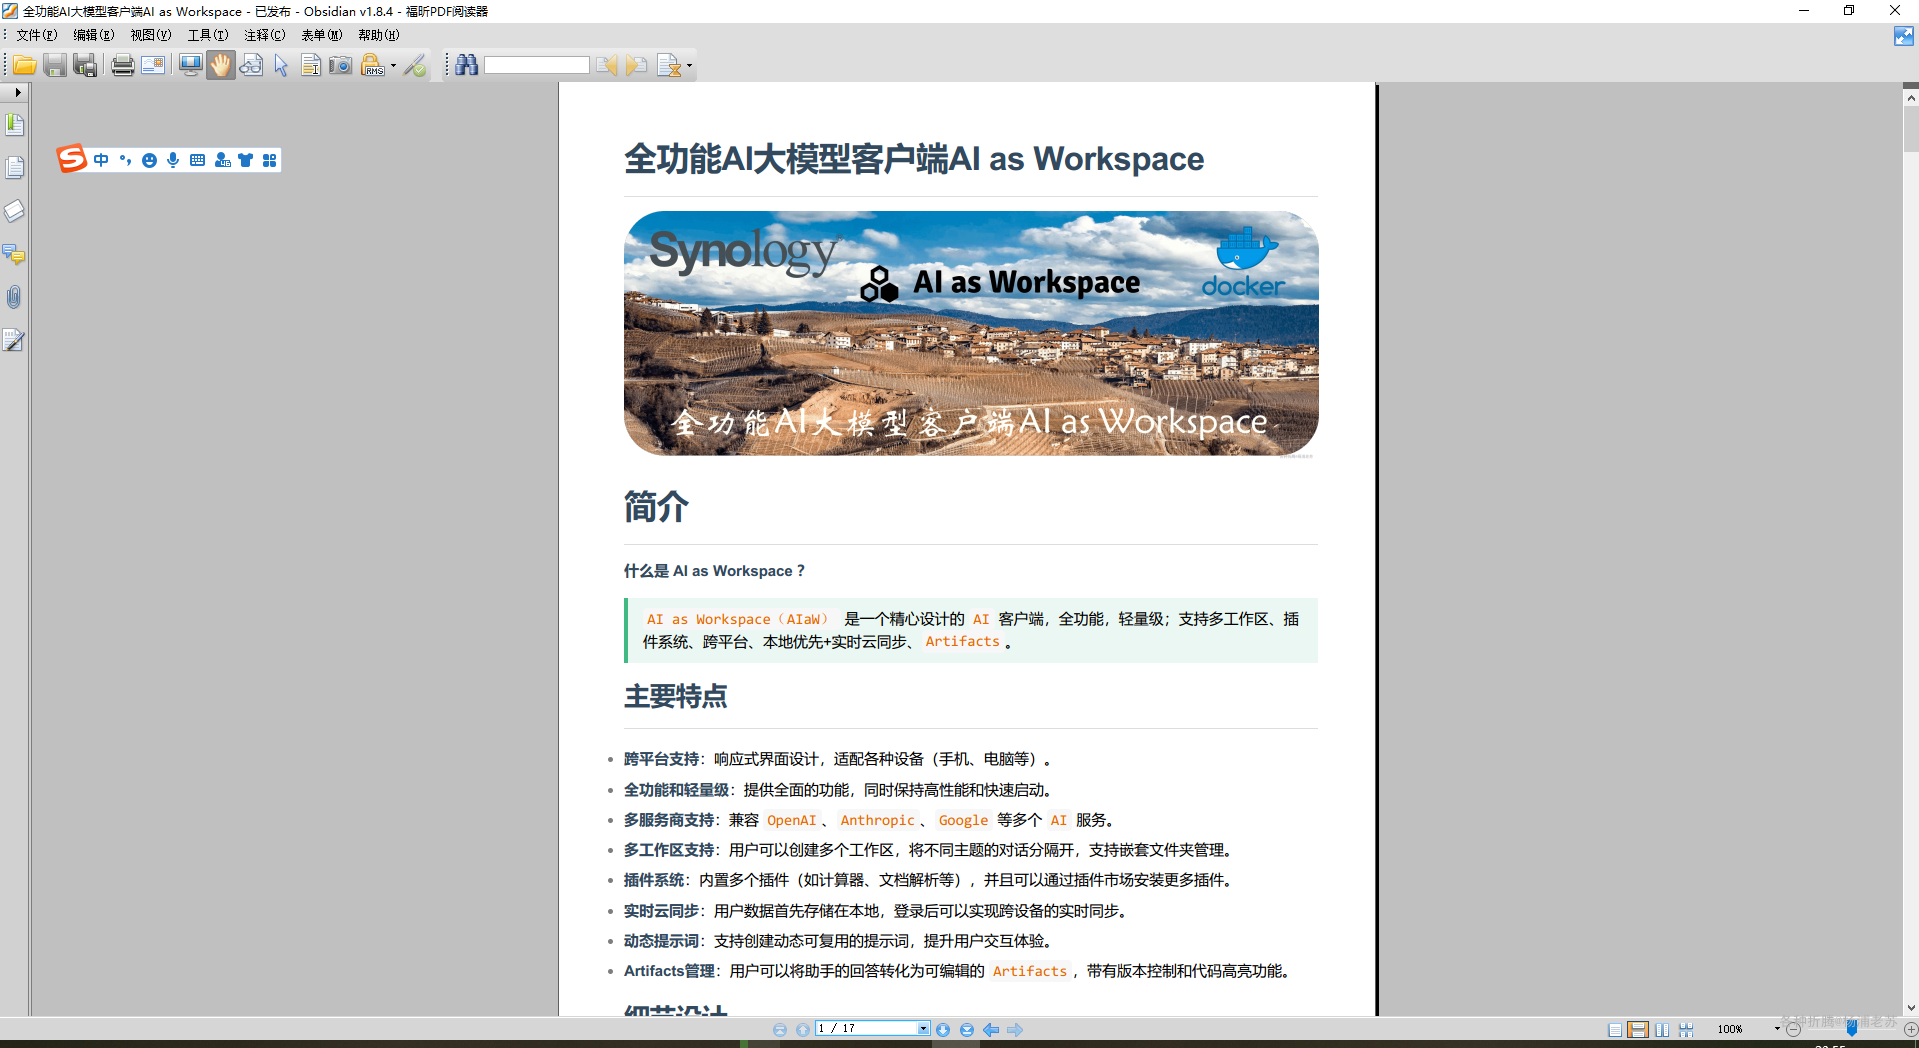Select the Hand tool
Image resolution: width=1919 pixels, height=1048 pixels.
(x=221, y=66)
